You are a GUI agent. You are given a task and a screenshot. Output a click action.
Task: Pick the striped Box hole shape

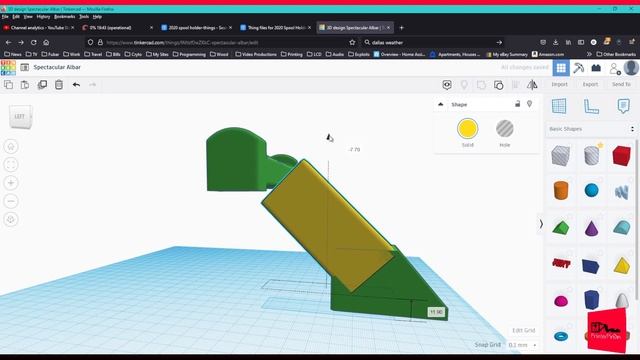(561, 156)
